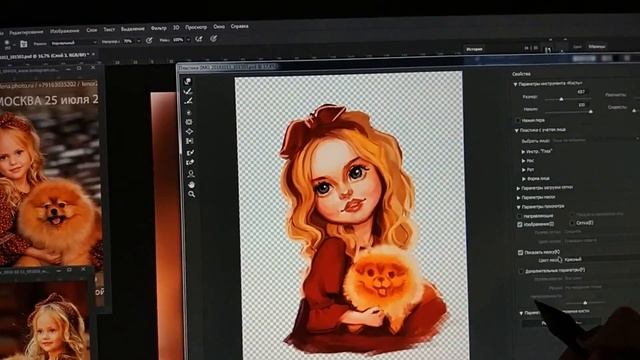
Task: Click the opacity 70% field in options bar
Action: (128, 41)
